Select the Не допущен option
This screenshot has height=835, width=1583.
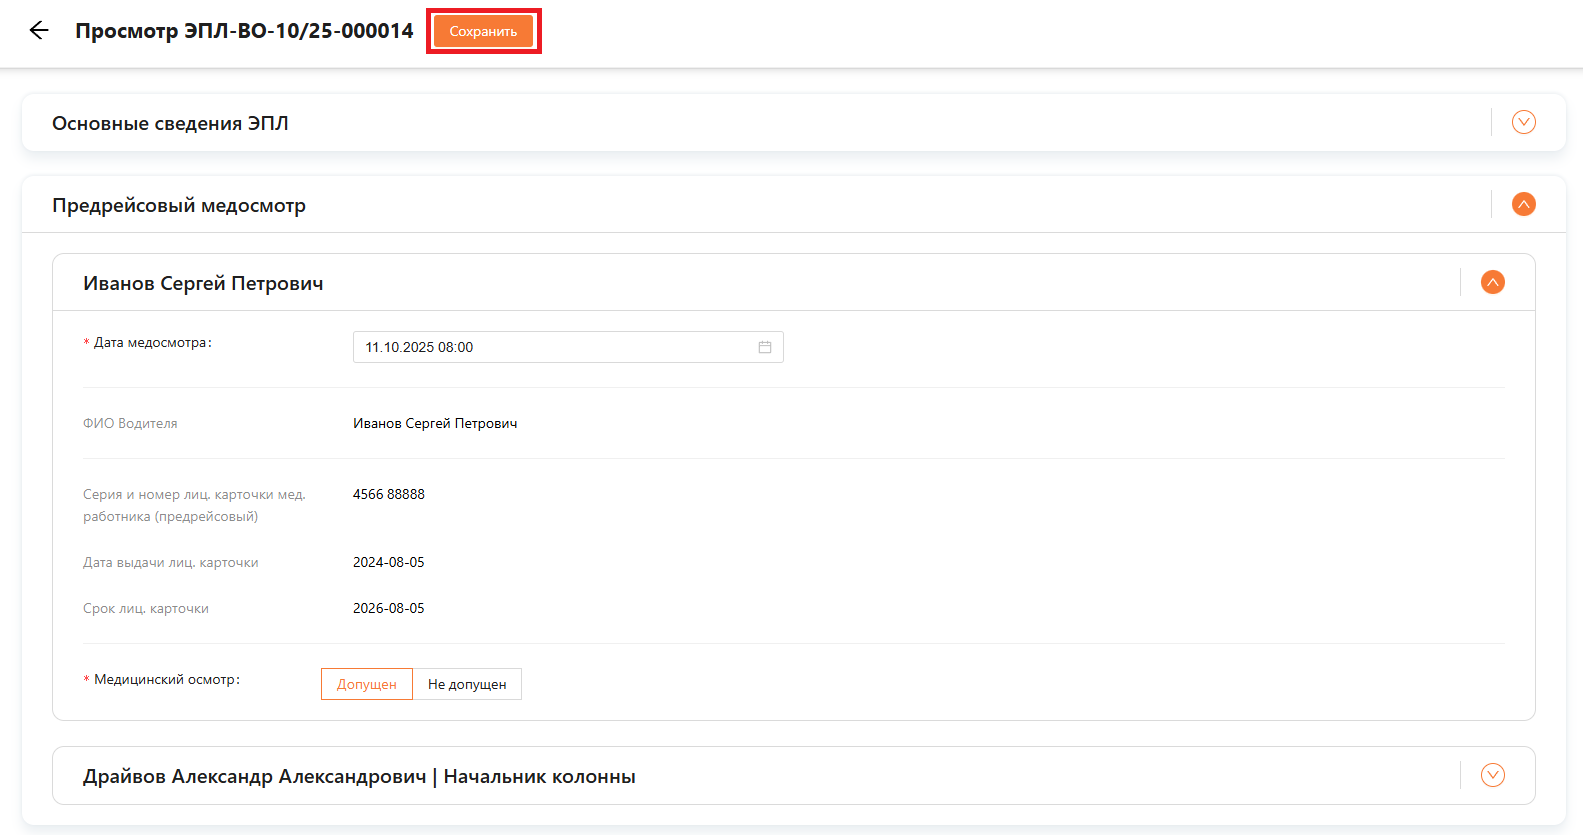coord(467,684)
